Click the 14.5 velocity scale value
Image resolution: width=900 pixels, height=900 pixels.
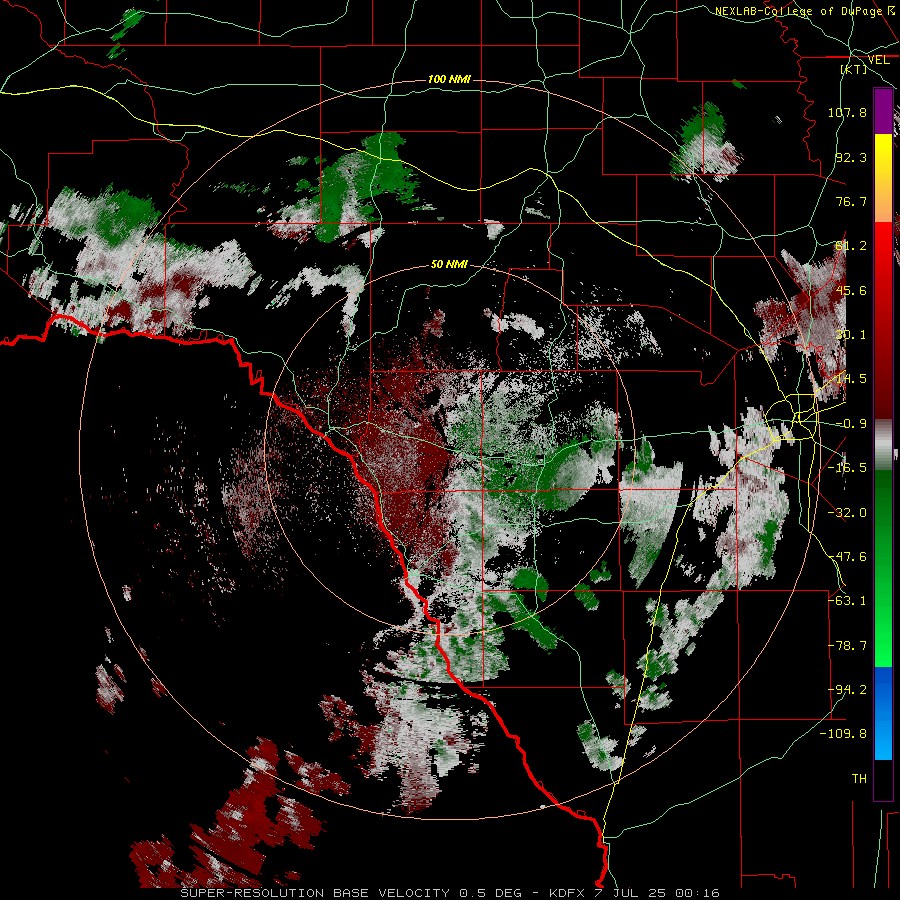coord(851,379)
